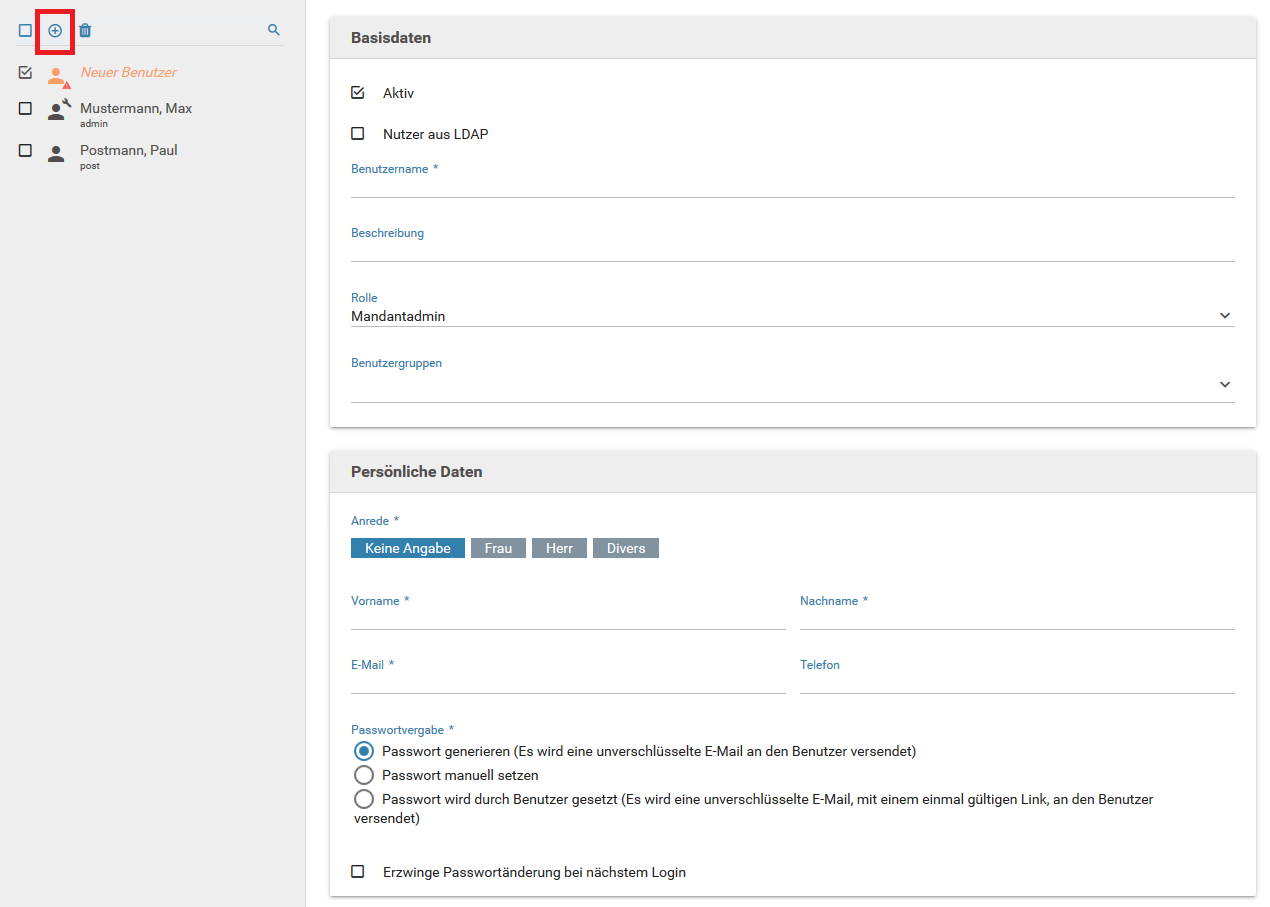Choose the Divers salutation button

pyautogui.click(x=626, y=548)
